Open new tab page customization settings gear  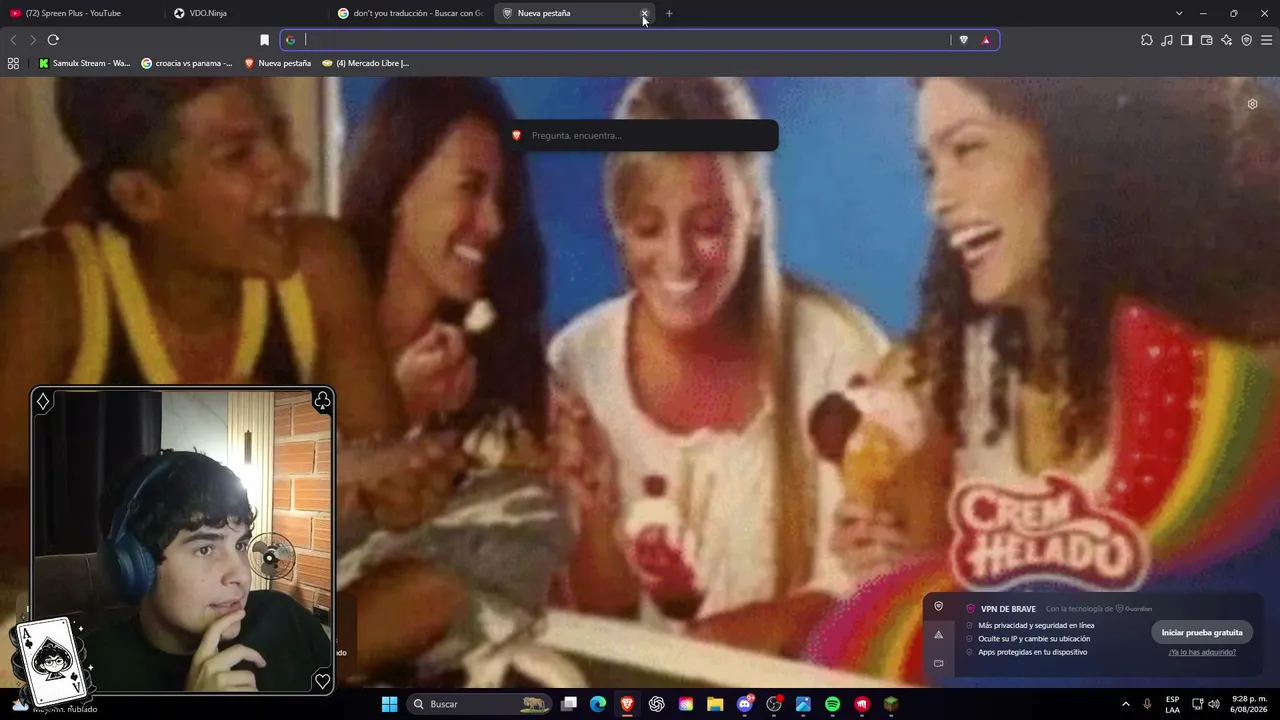point(1252,104)
